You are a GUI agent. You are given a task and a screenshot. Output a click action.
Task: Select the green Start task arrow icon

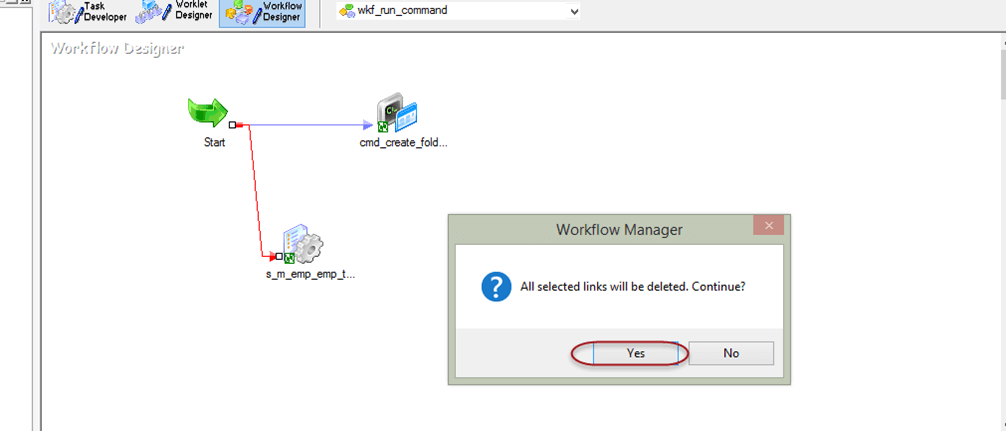(x=208, y=113)
